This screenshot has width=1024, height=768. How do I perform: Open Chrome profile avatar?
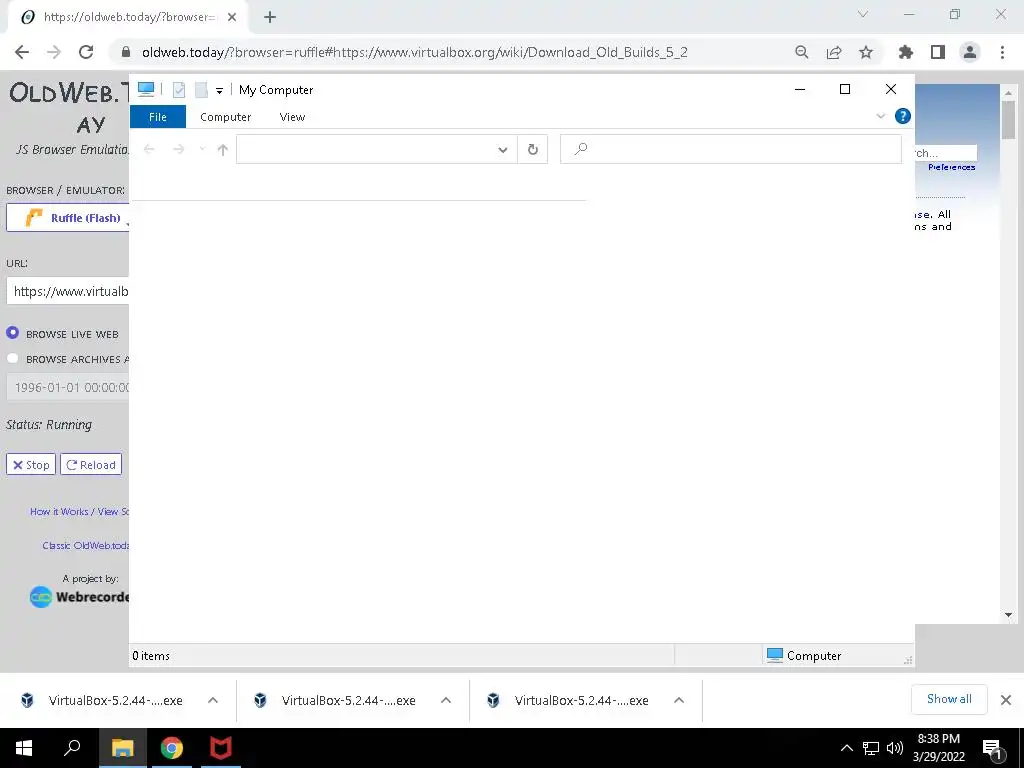point(970,52)
